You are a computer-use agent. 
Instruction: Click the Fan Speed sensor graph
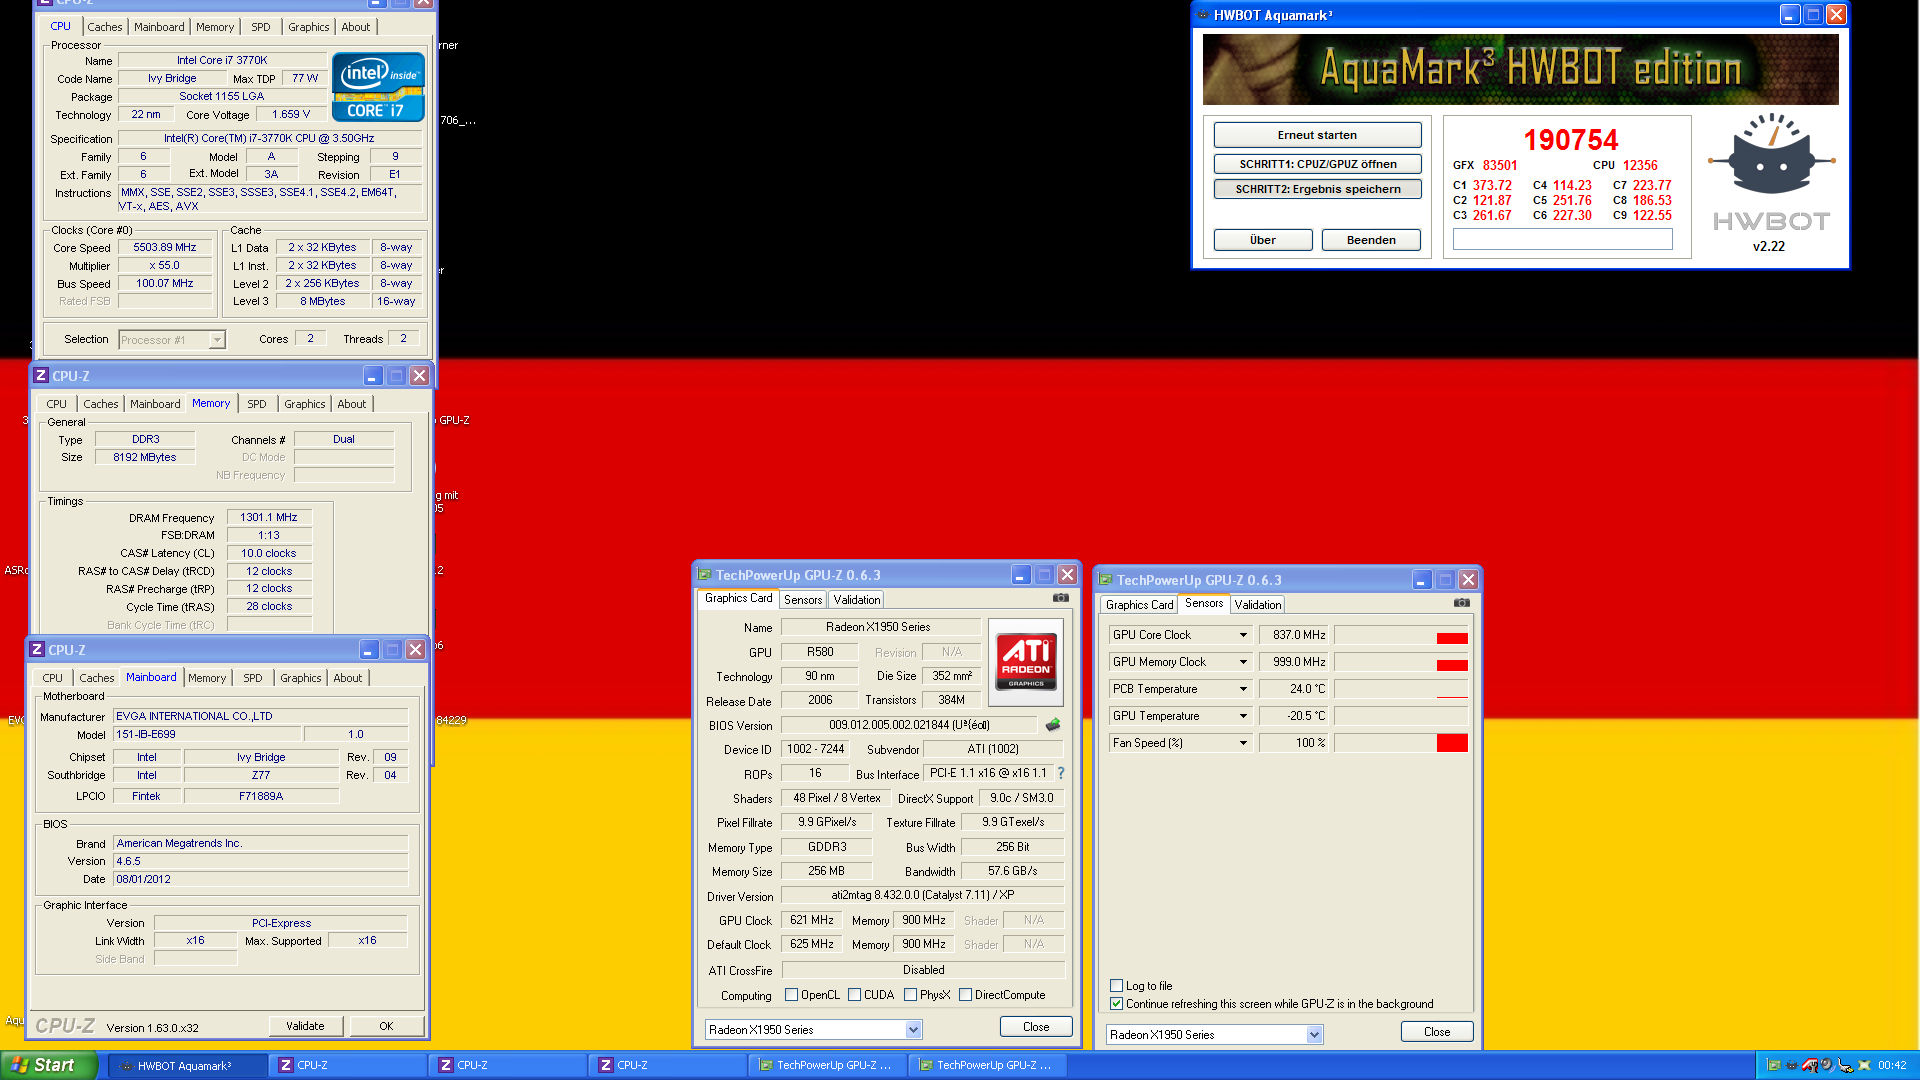pyautogui.click(x=1401, y=743)
